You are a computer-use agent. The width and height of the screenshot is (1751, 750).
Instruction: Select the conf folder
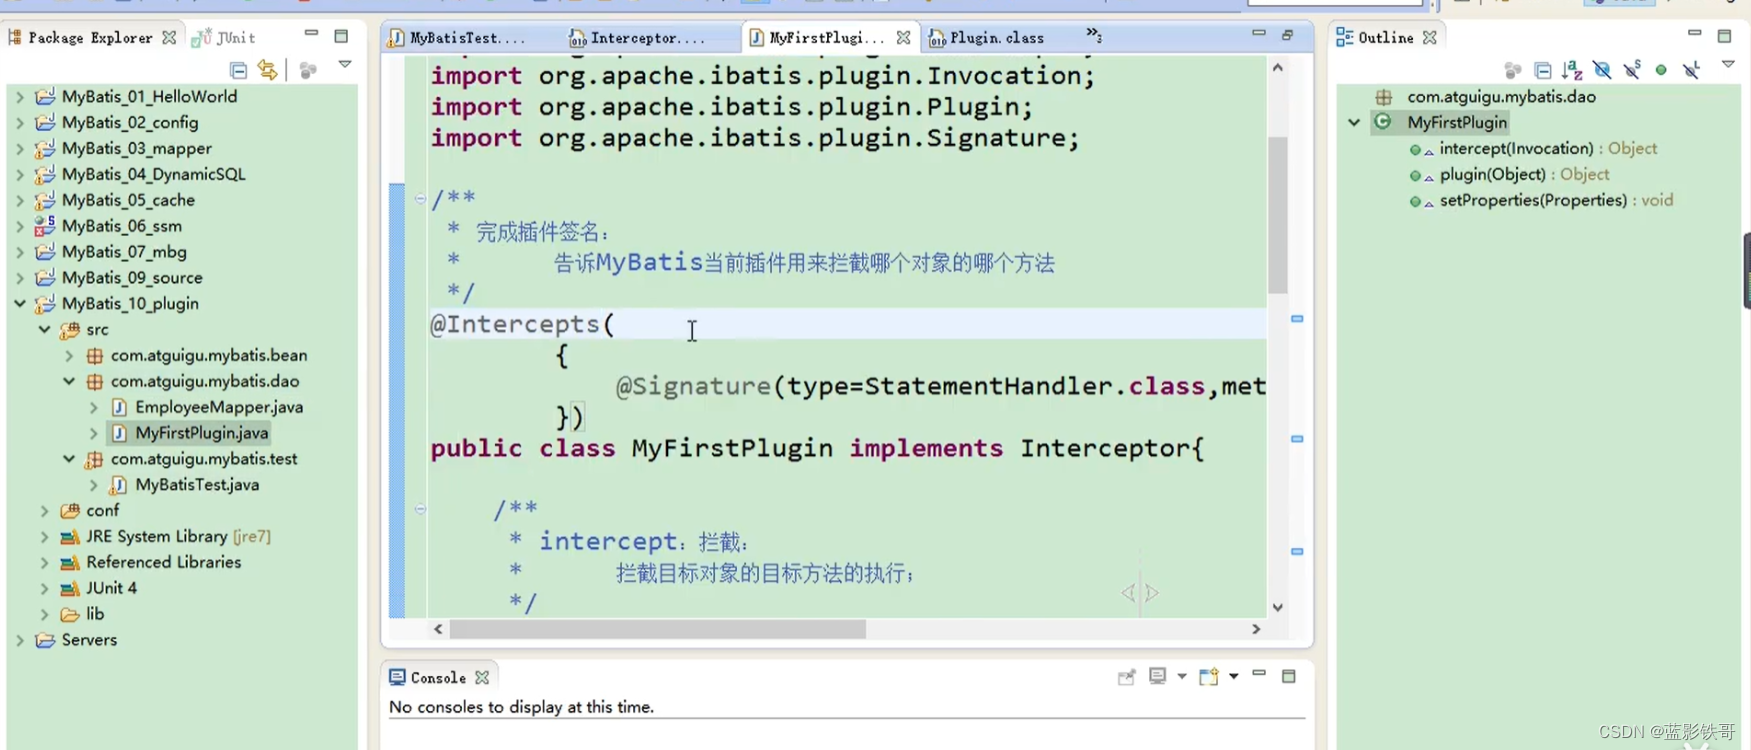(102, 511)
